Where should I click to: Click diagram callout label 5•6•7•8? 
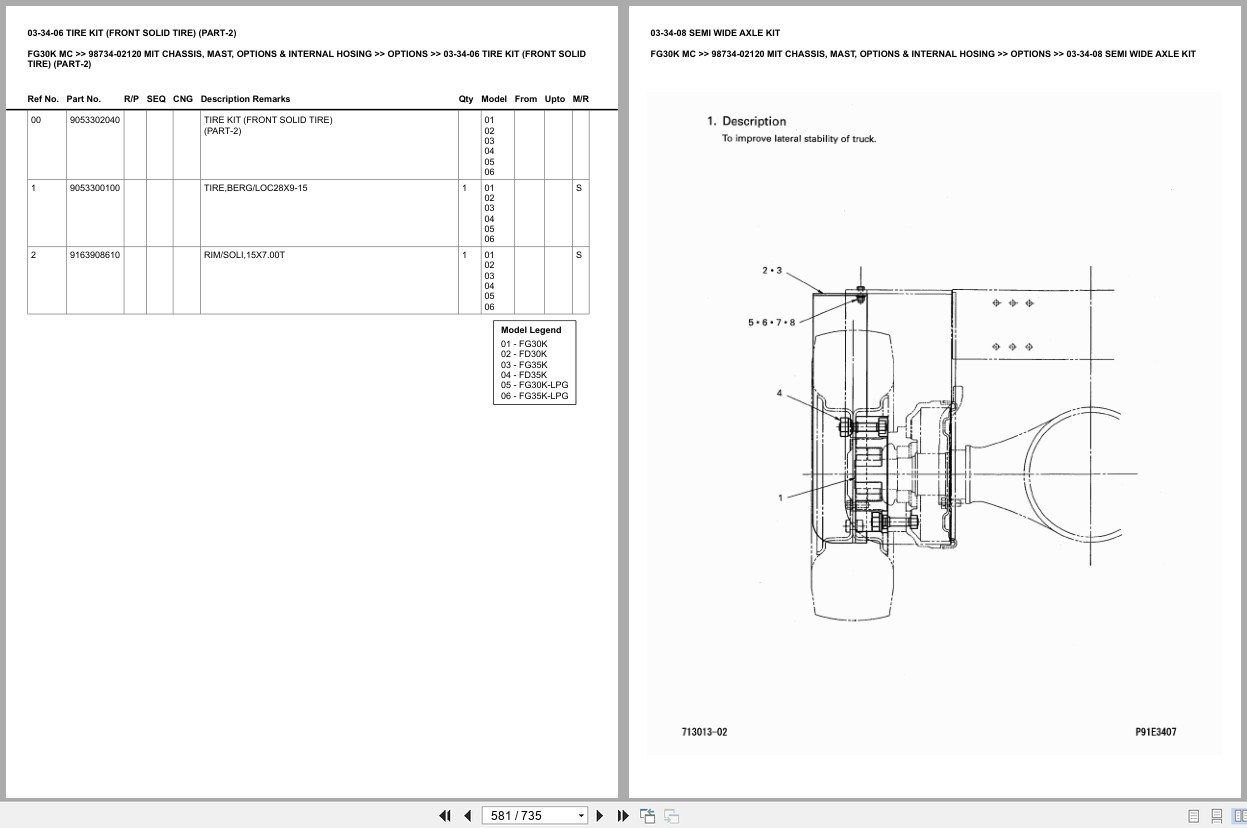pos(772,322)
